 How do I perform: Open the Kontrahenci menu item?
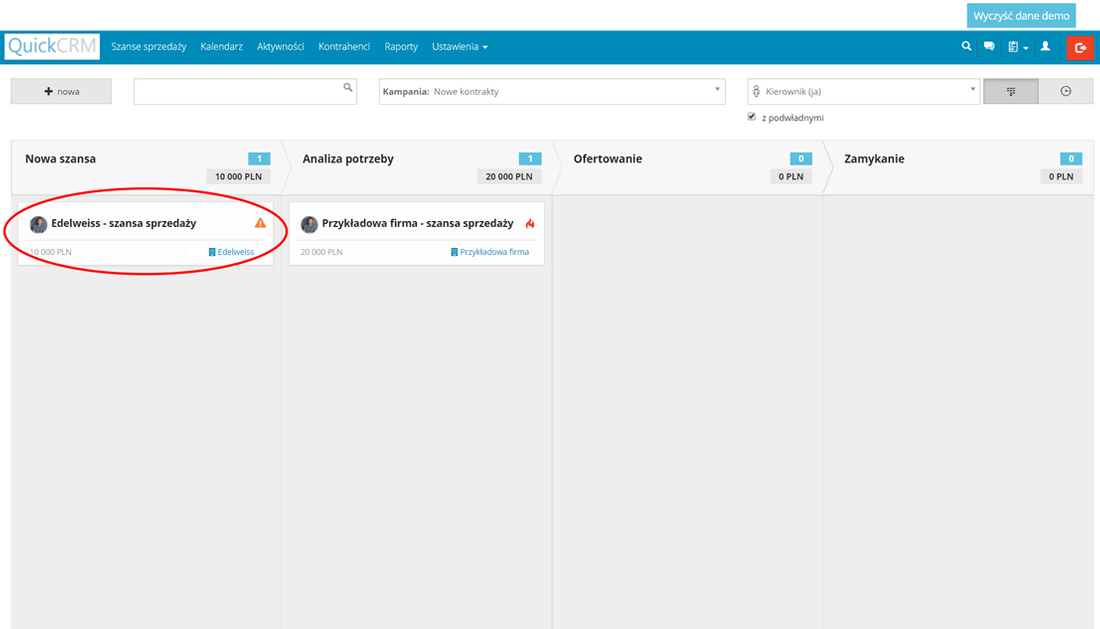(344, 47)
